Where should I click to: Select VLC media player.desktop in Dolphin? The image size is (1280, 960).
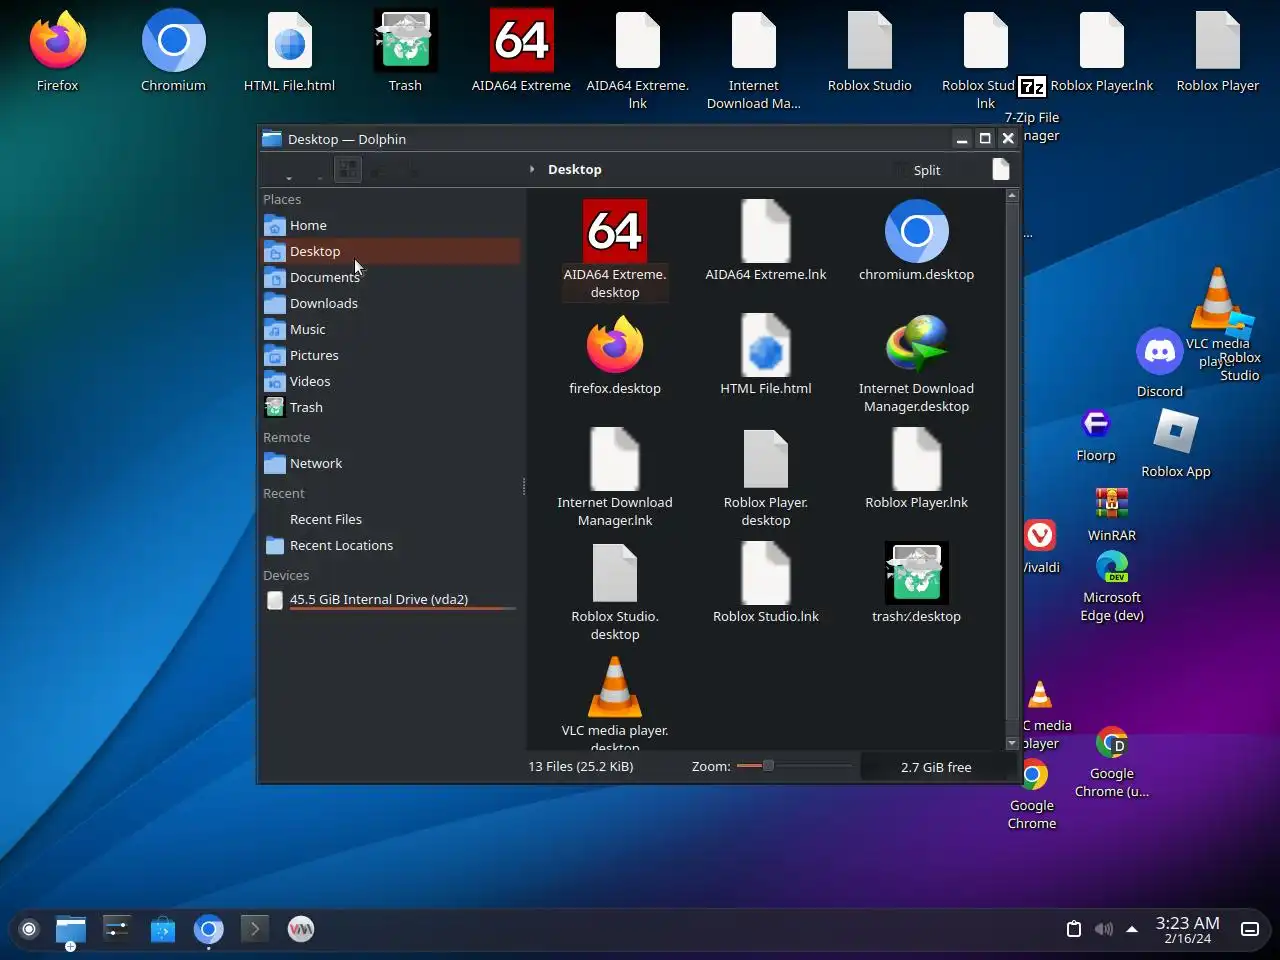coord(615,702)
